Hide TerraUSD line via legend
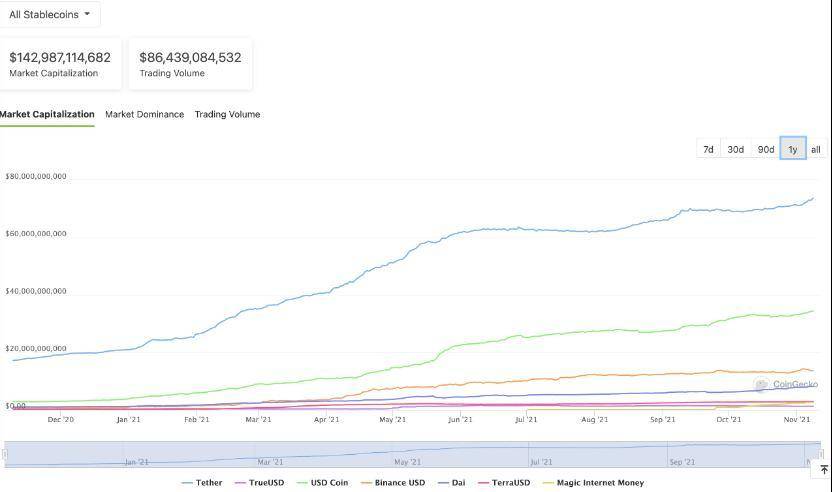 [504, 483]
